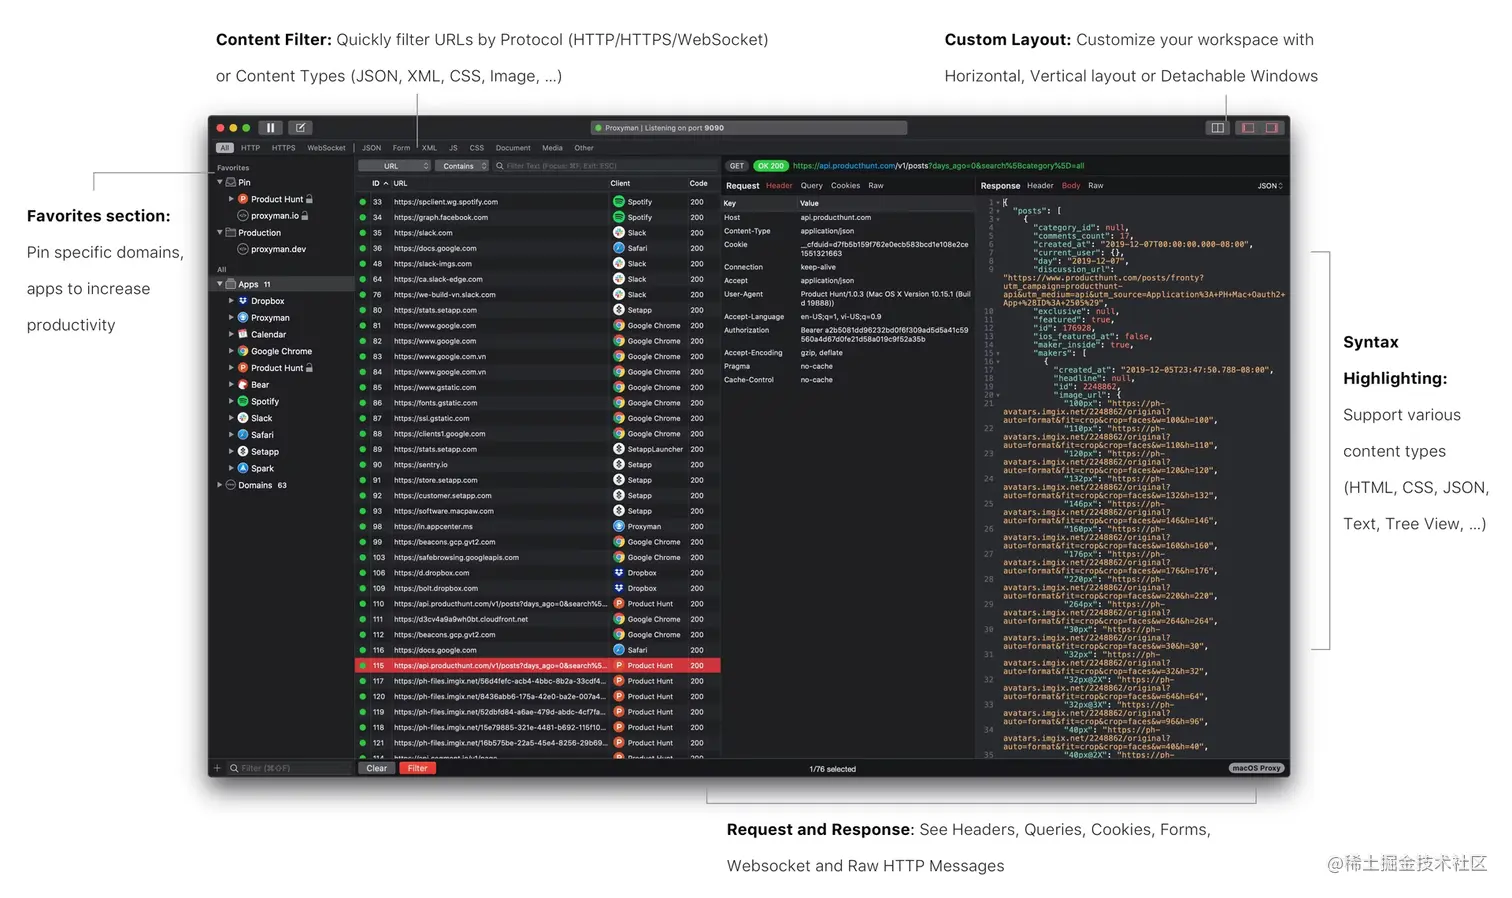Open the Response Body tab
The width and height of the screenshot is (1512, 898).
coord(1071,186)
